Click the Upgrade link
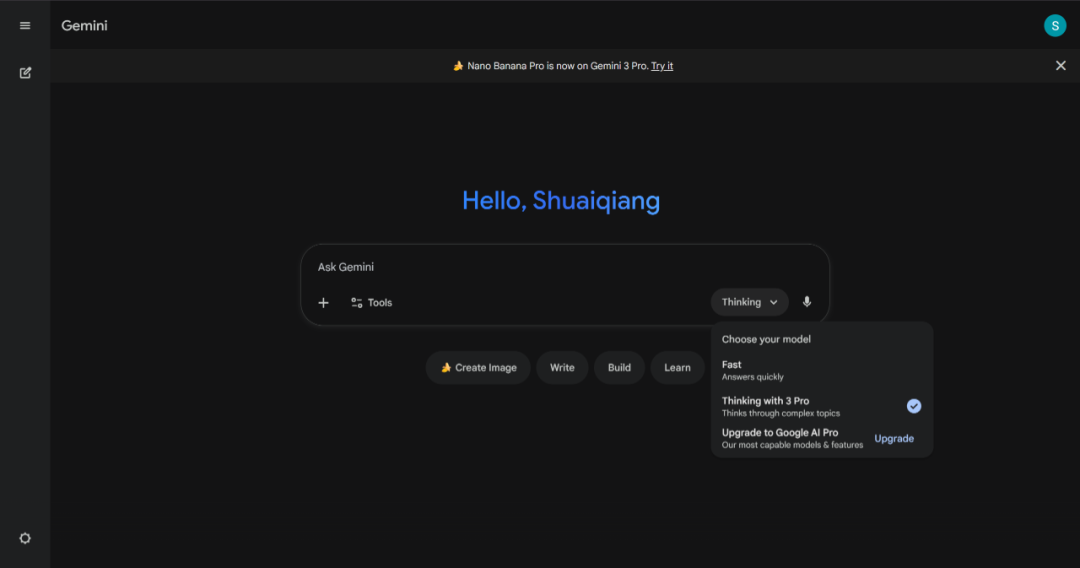 click(894, 439)
